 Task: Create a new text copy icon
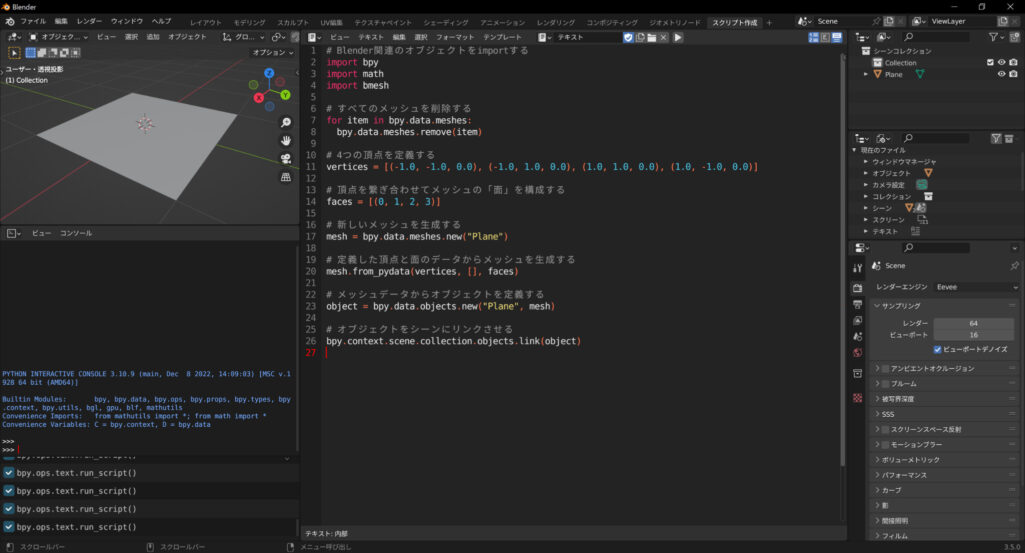click(640, 37)
